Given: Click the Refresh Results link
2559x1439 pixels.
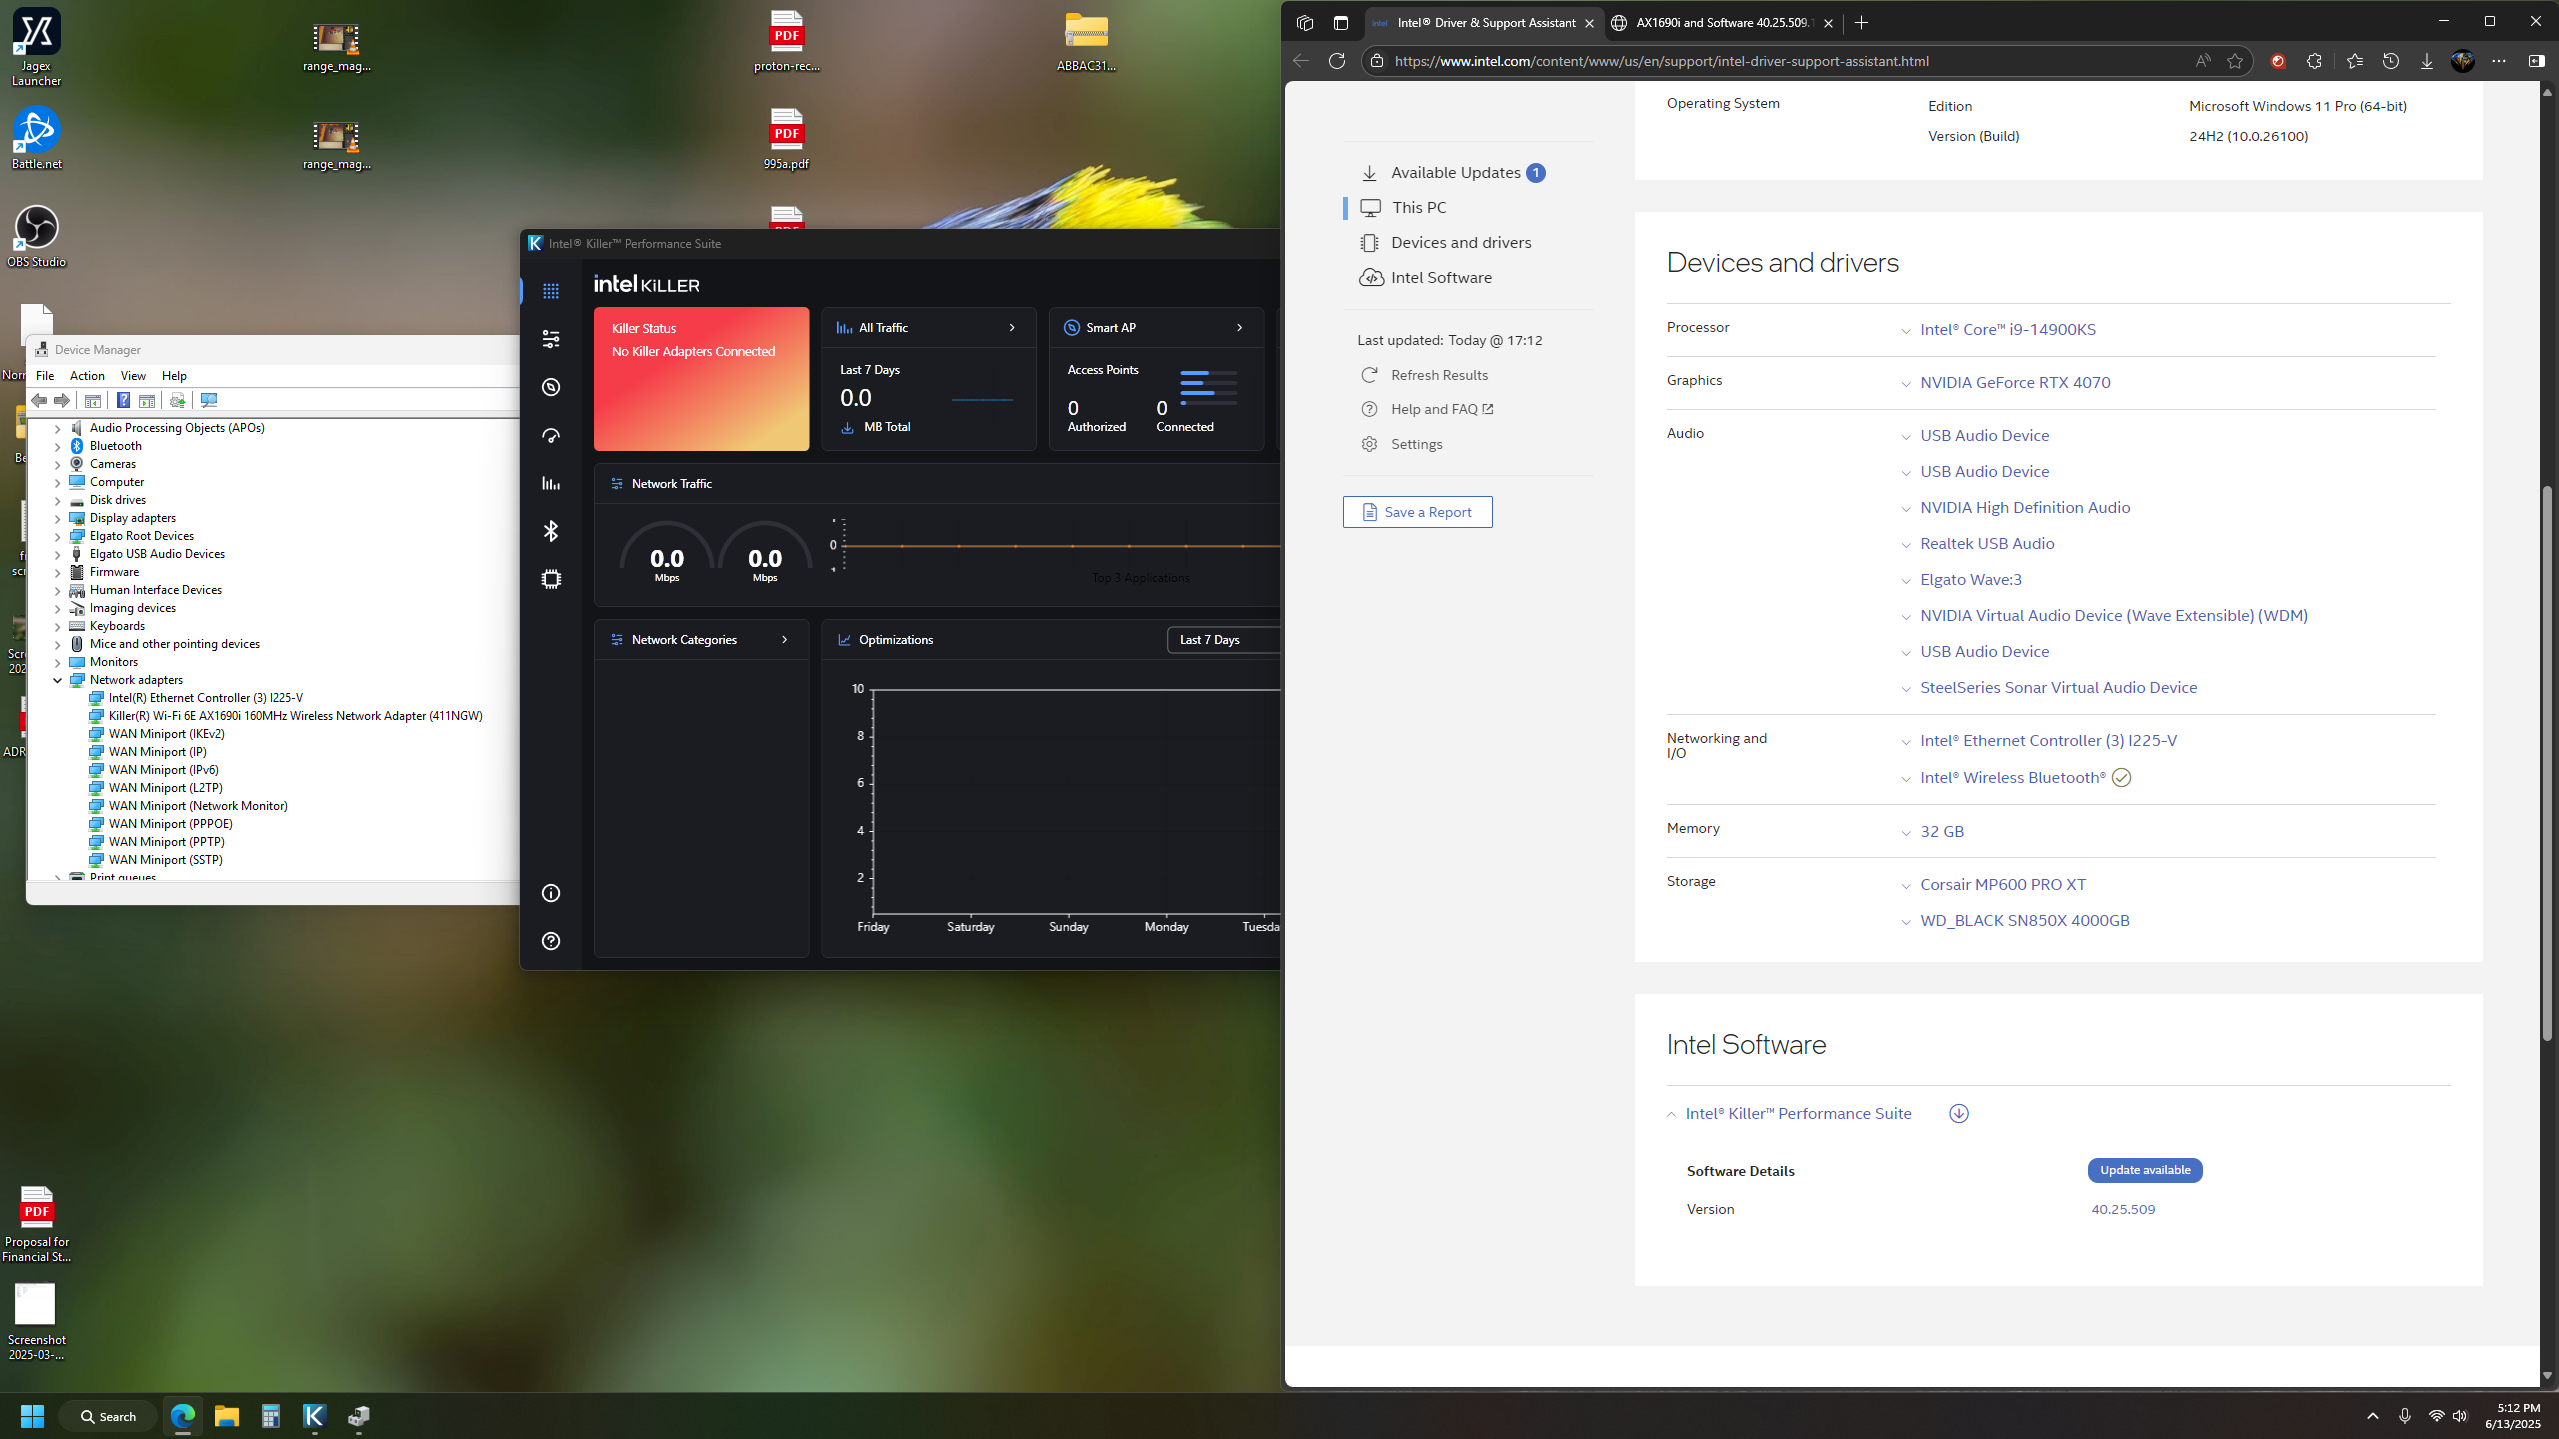Looking at the screenshot, I should (1438, 375).
